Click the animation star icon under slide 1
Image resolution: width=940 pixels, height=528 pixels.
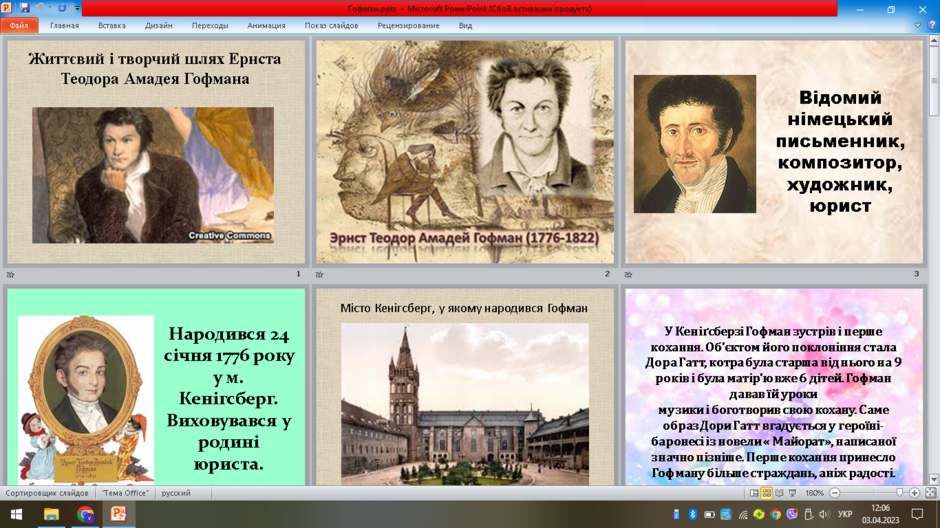pyautogui.click(x=10, y=274)
